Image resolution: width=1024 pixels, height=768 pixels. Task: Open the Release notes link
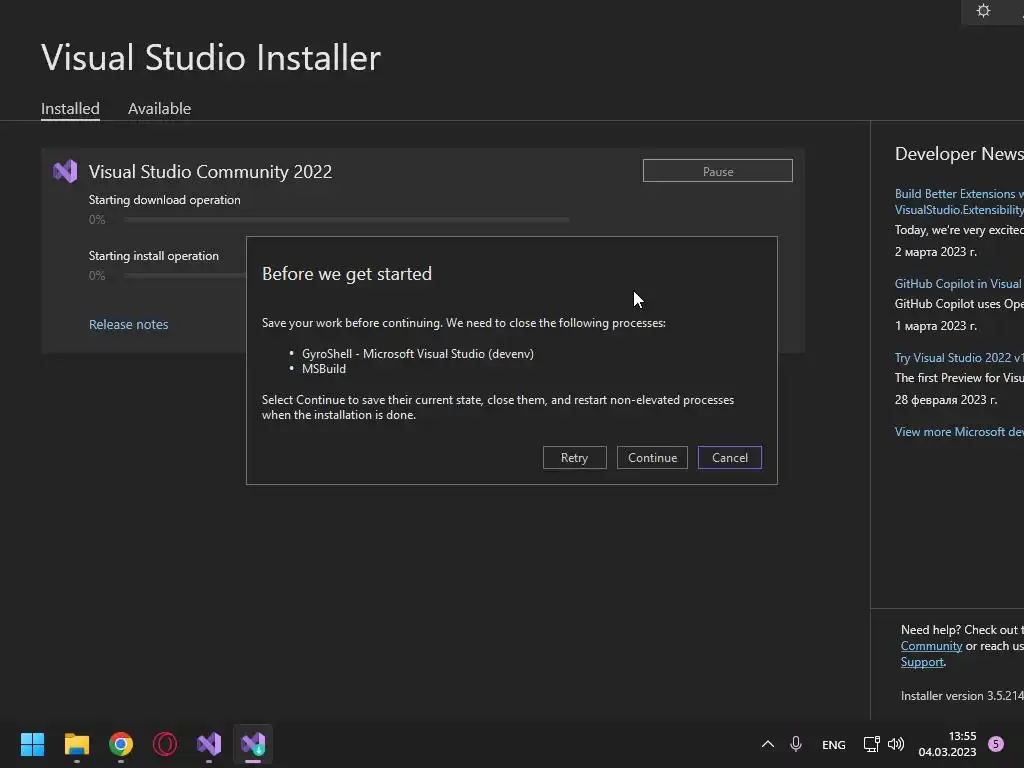pos(129,325)
